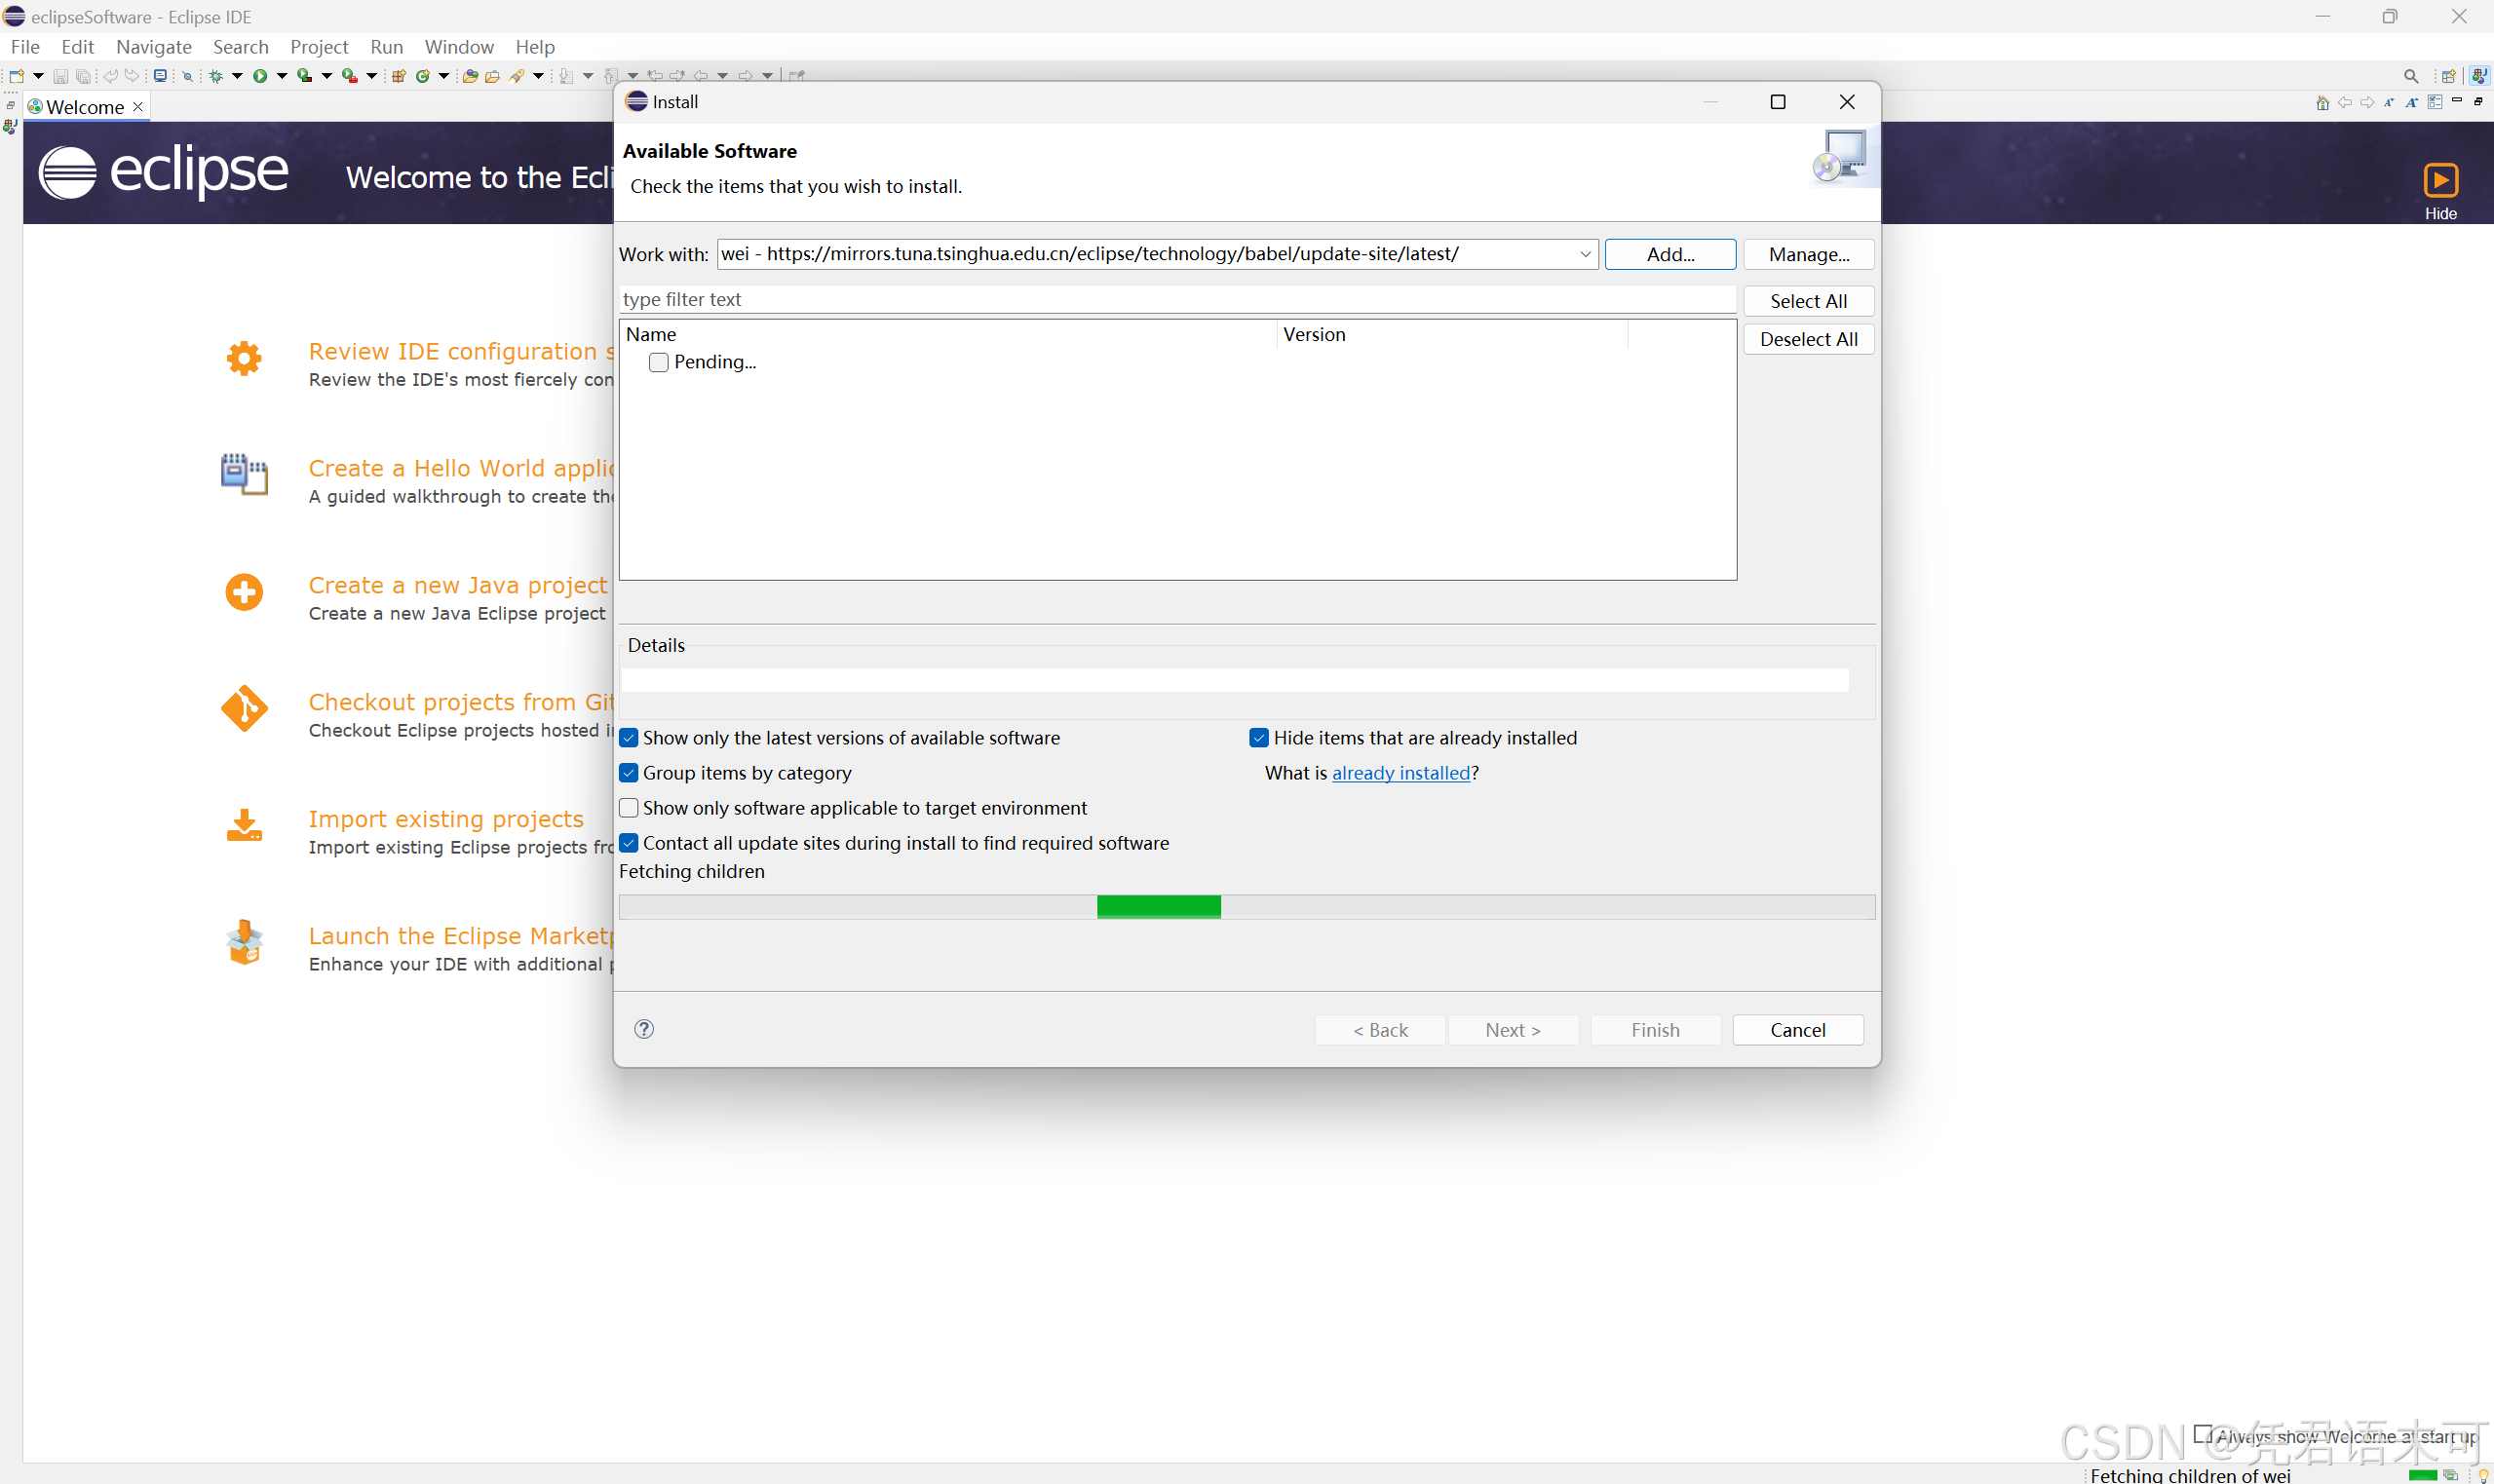Click the New wizard toolbar icon
This screenshot has width=2494, height=1484.
(17, 76)
